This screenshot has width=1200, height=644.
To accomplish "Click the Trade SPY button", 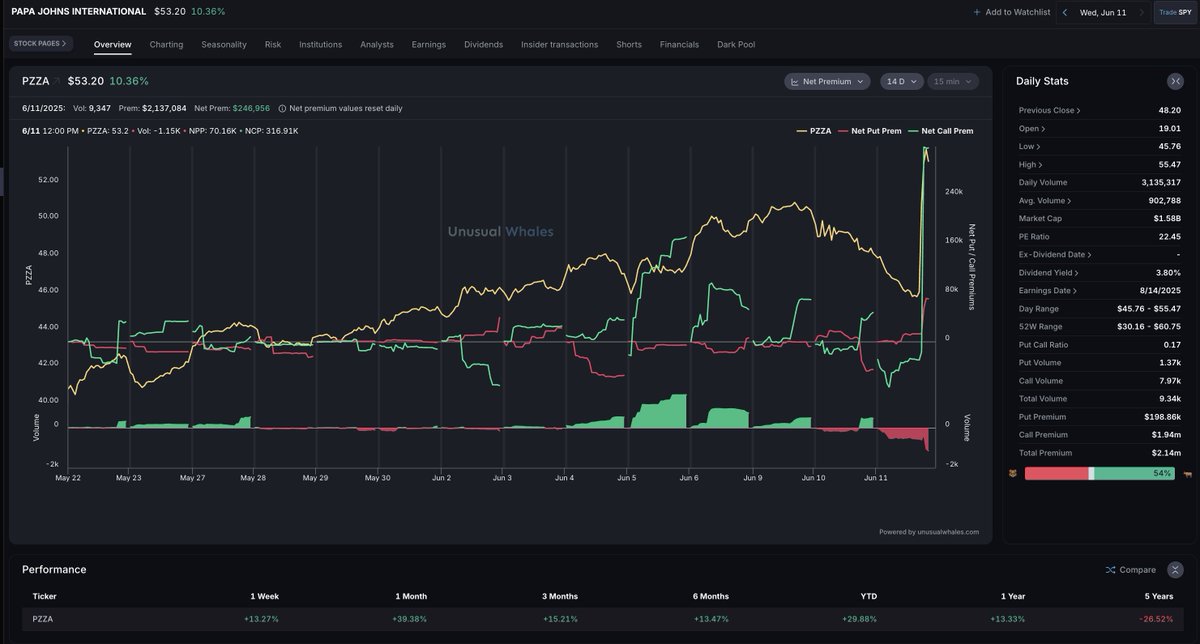I will [x=1174, y=12].
